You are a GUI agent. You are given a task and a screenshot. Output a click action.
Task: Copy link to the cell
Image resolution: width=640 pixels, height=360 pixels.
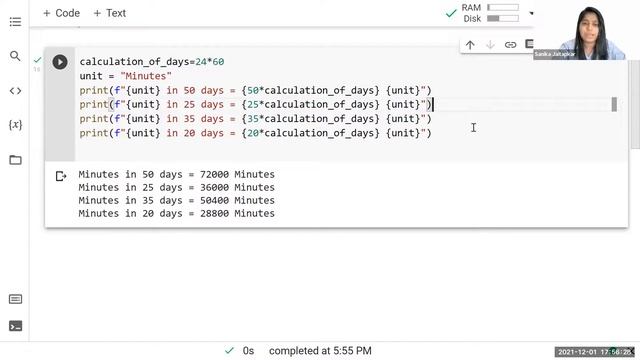510,45
